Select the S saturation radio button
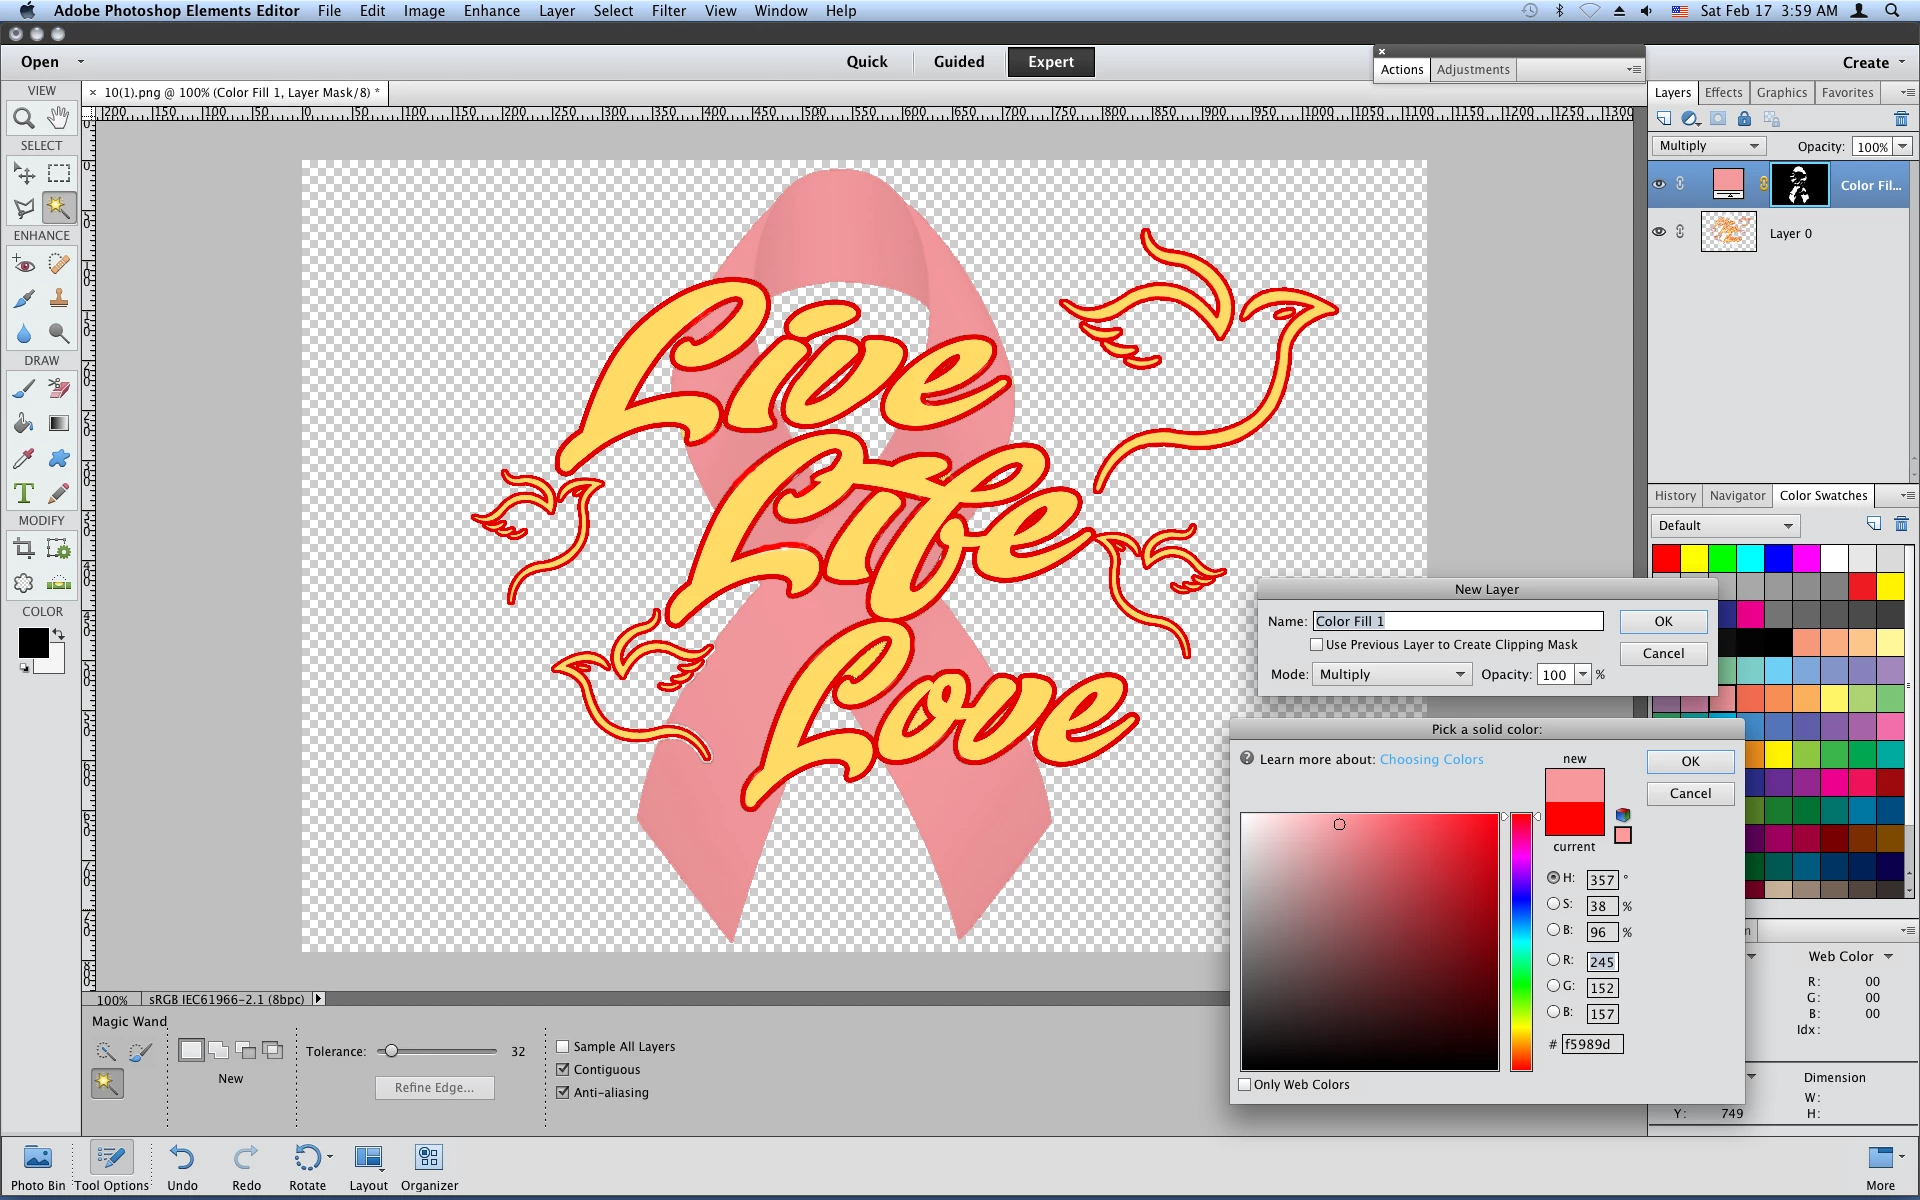The width and height of the screenshot is (1920, 1200). 1554,904
